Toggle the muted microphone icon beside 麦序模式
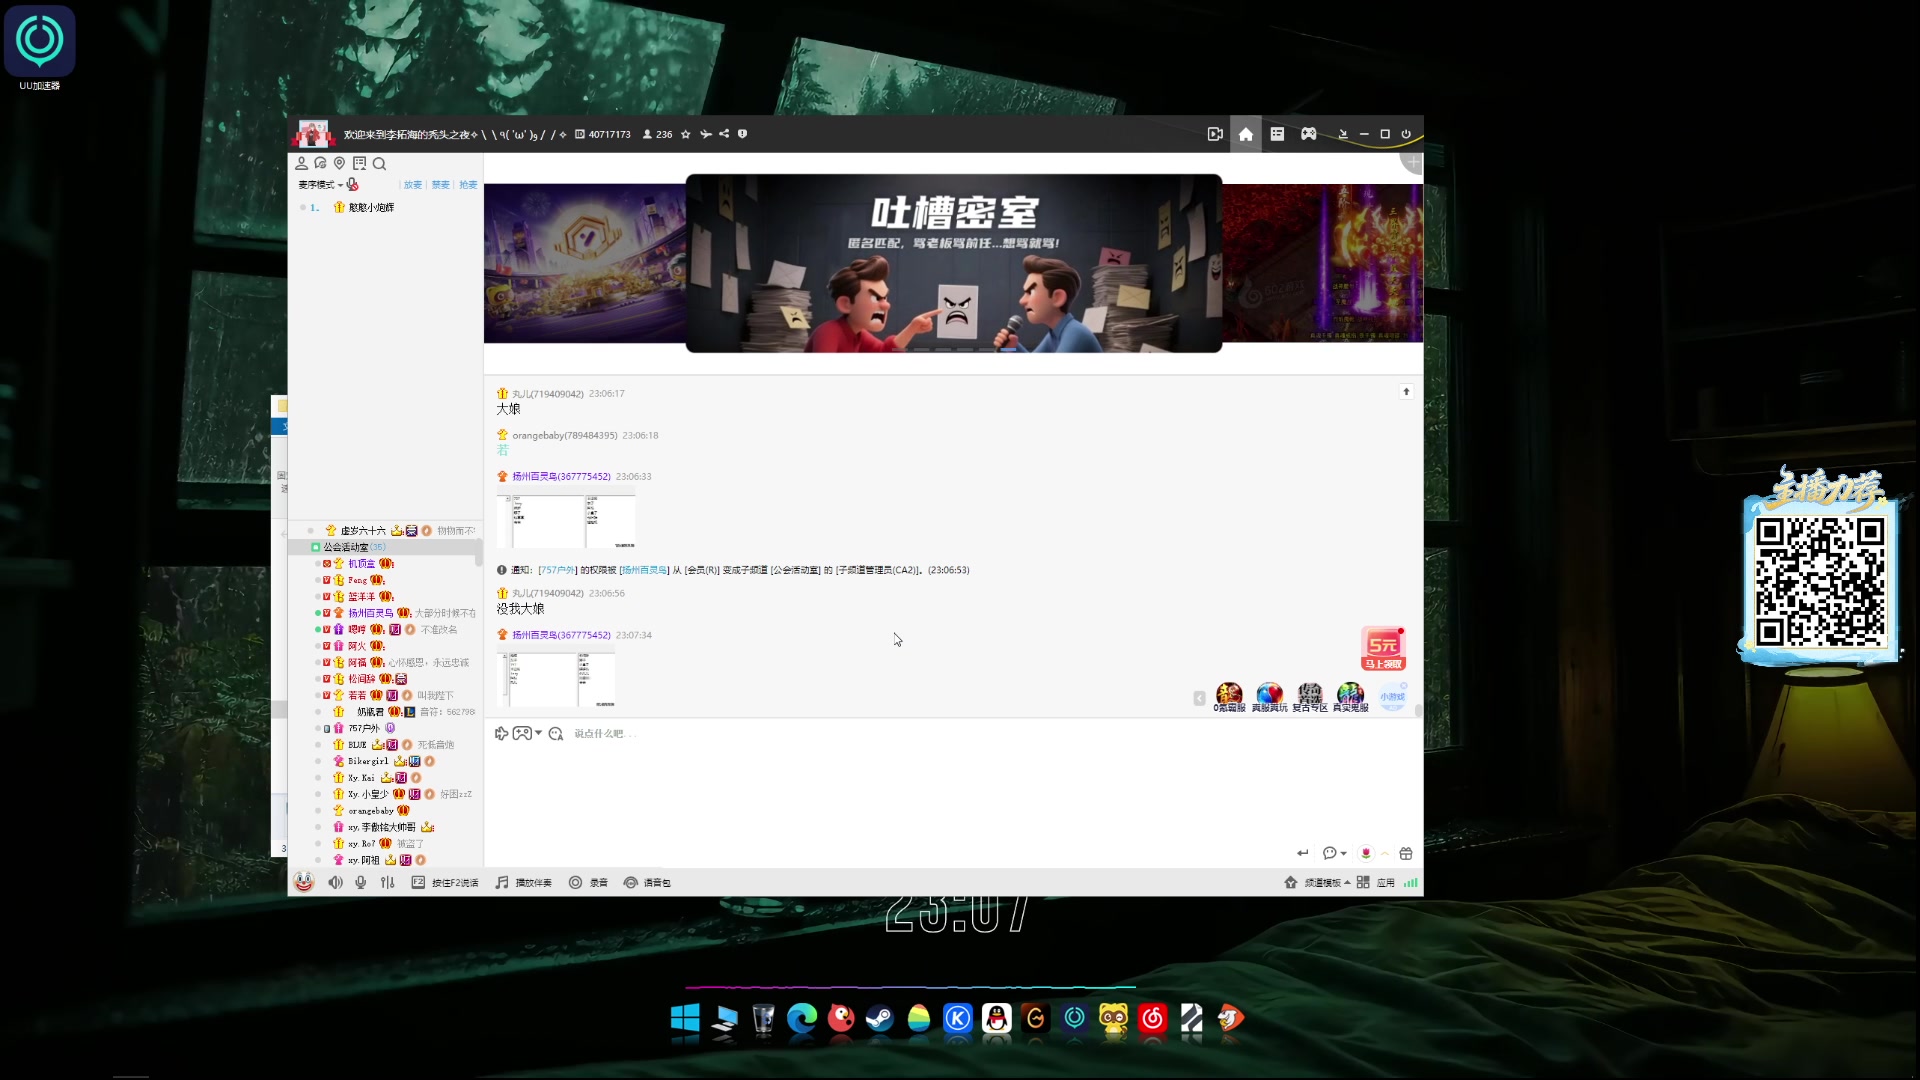The image size is (1920, 1080). click(353, 185)
